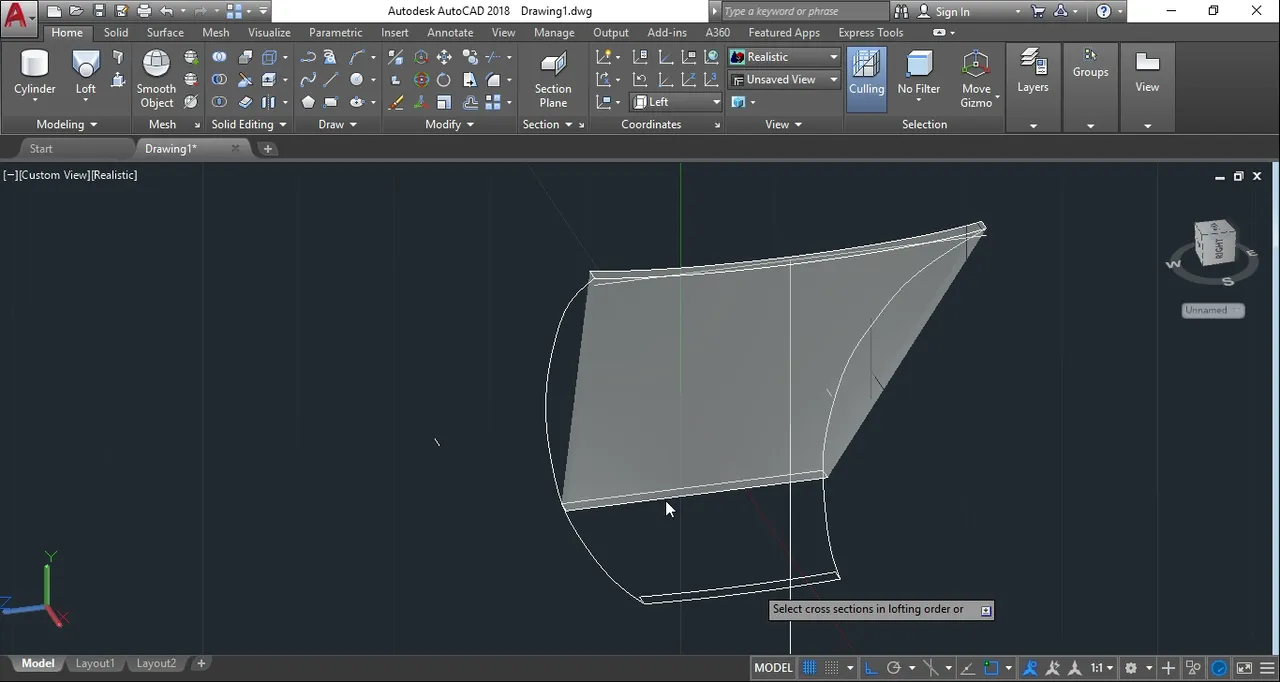
Task: Click the Unnamed UCS label under ViewCube
Action: [x=1212, y=310]
